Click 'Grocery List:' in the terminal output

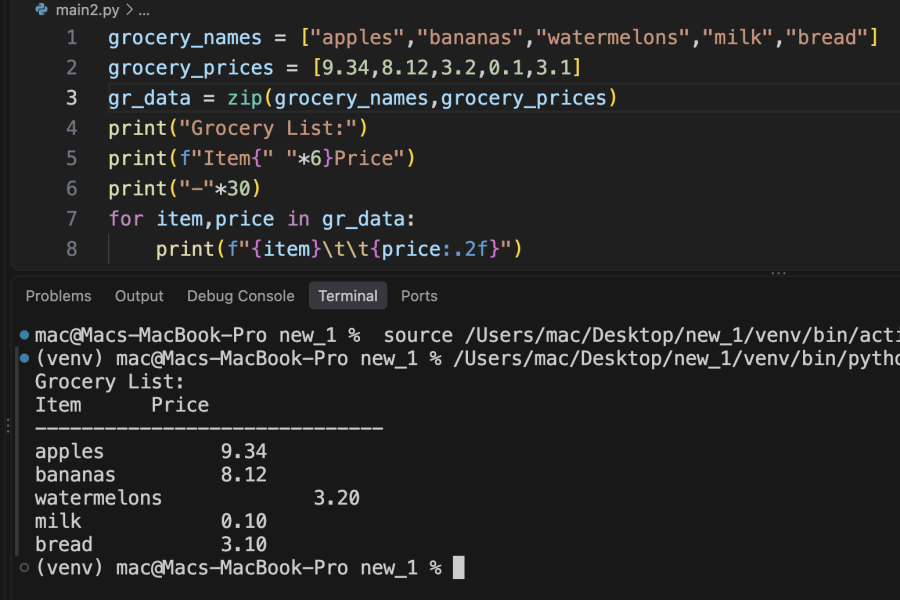click(x=110, y=382)
